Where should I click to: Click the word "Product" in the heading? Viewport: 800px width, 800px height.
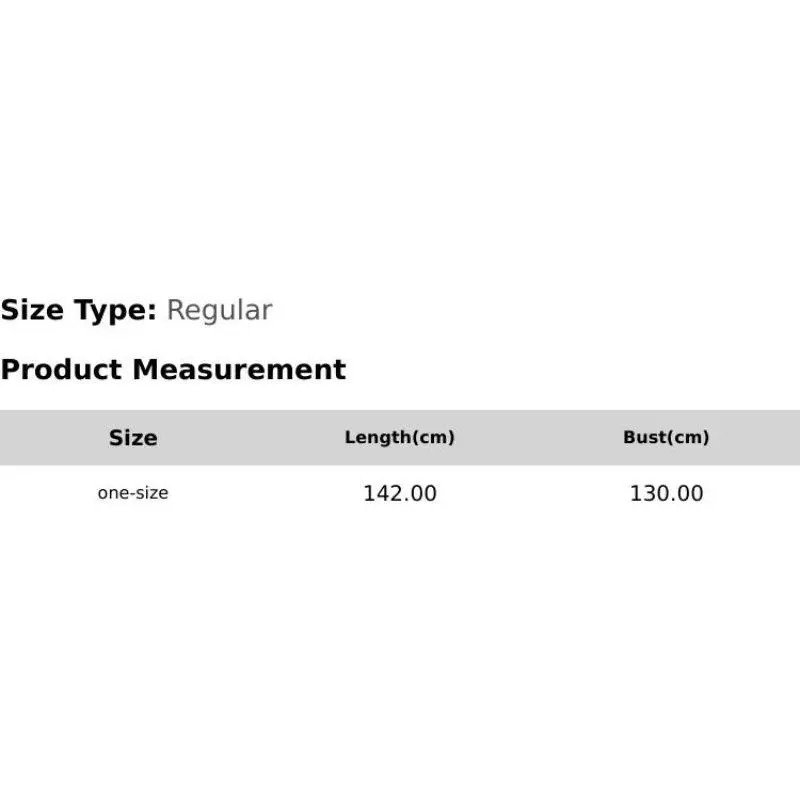point(62,369)
